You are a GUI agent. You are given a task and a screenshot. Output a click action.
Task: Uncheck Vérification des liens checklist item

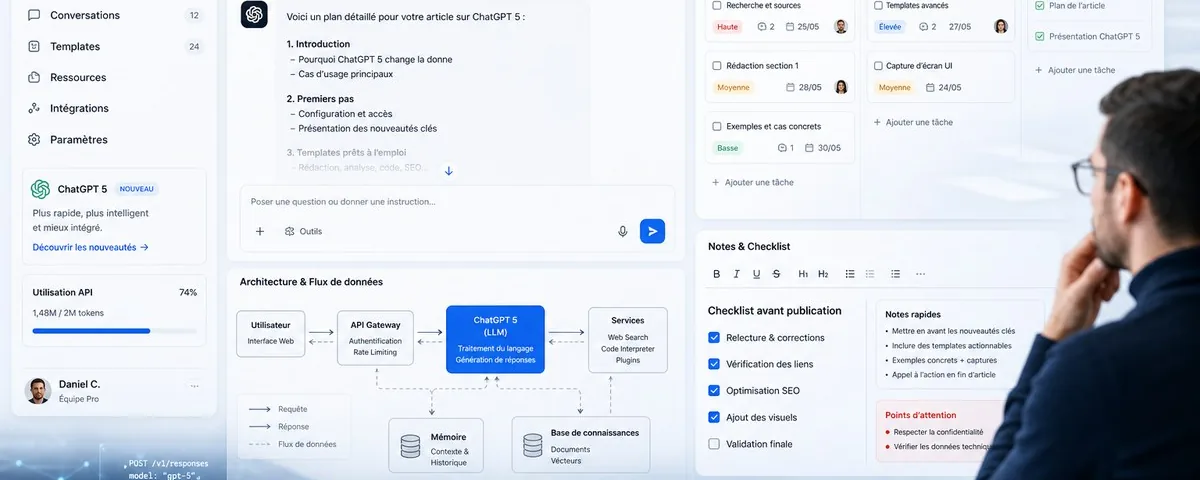pos(714,364)
